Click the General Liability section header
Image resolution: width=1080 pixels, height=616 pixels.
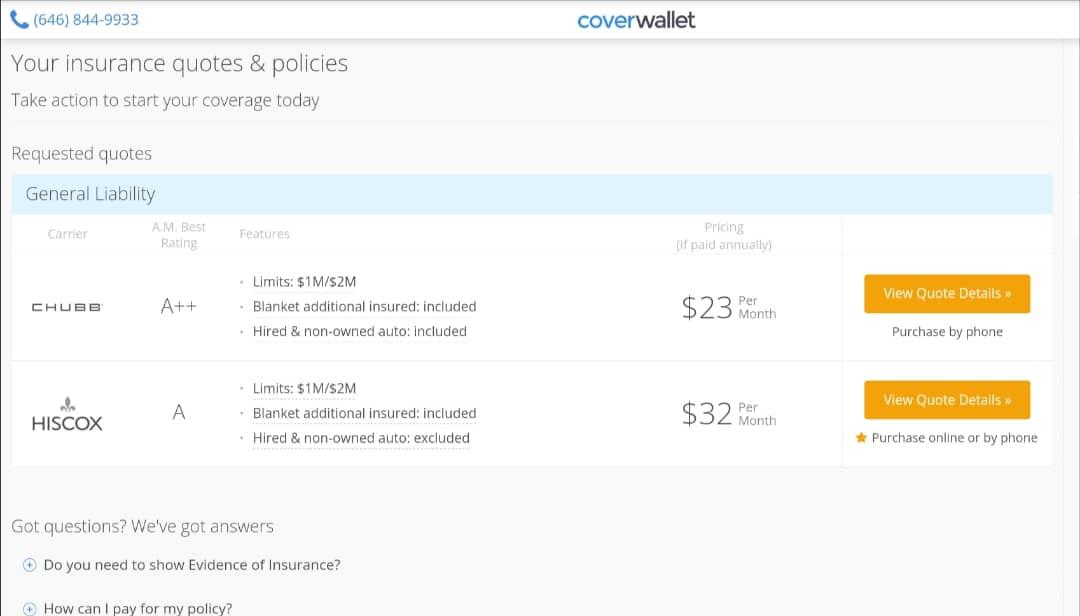click(x=532, y=194)
